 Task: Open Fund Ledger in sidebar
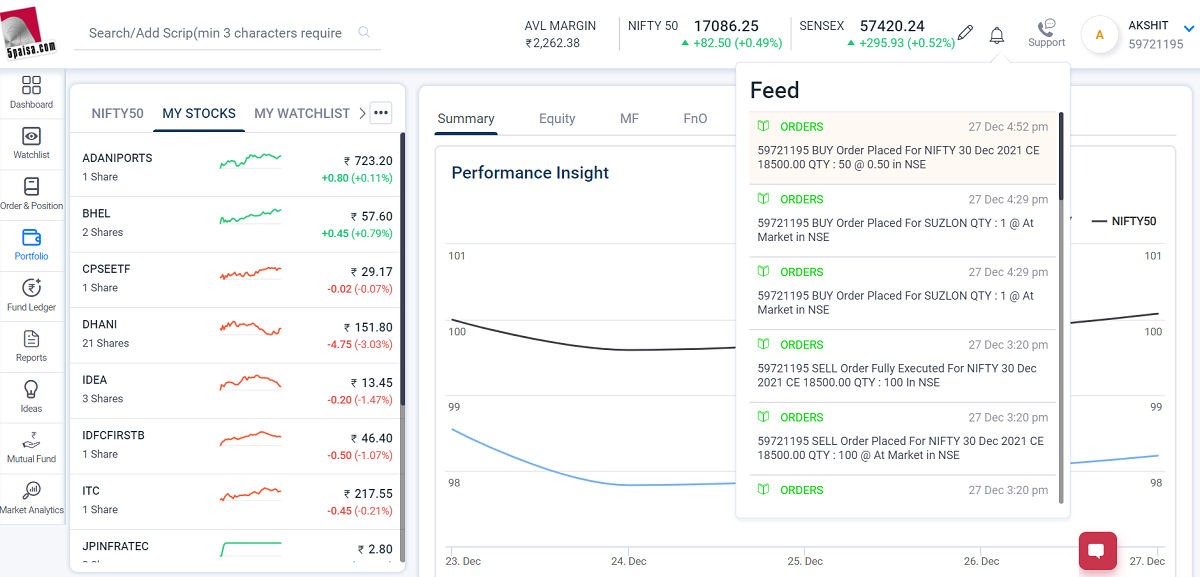point(31,295)
